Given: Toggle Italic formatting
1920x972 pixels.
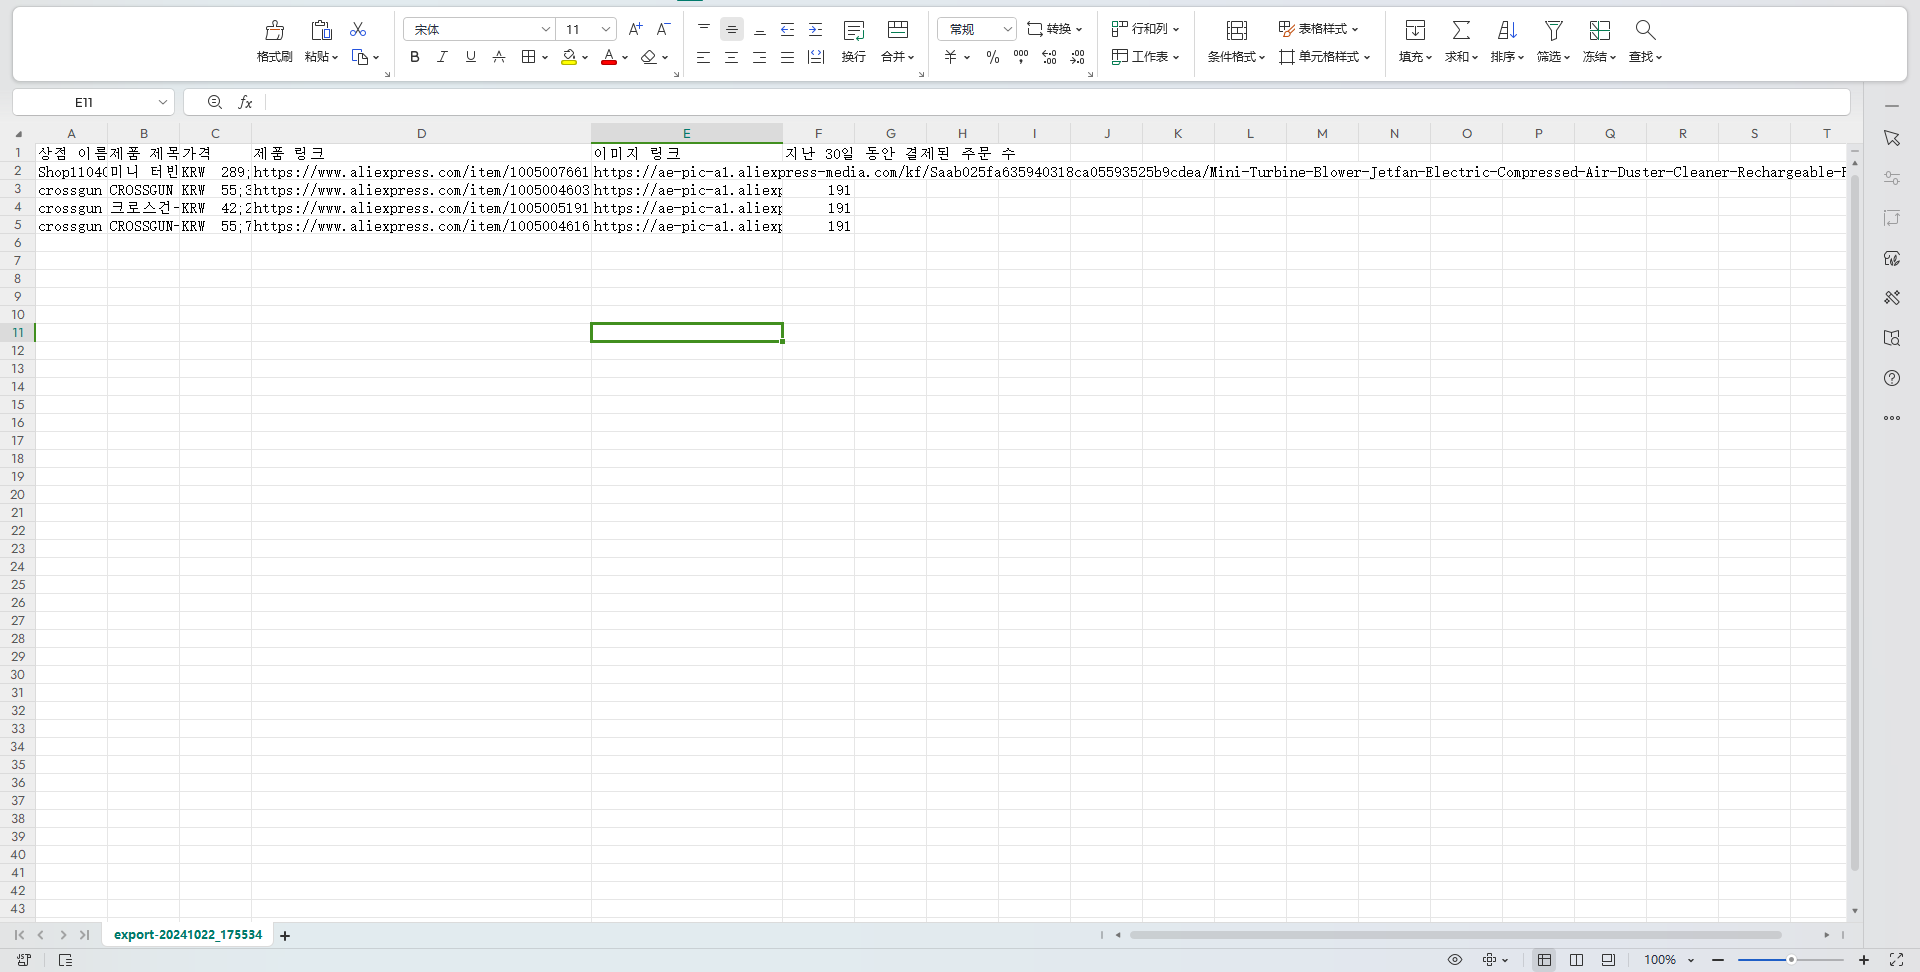Looking at the screenshot, I should tap(442, 57).
